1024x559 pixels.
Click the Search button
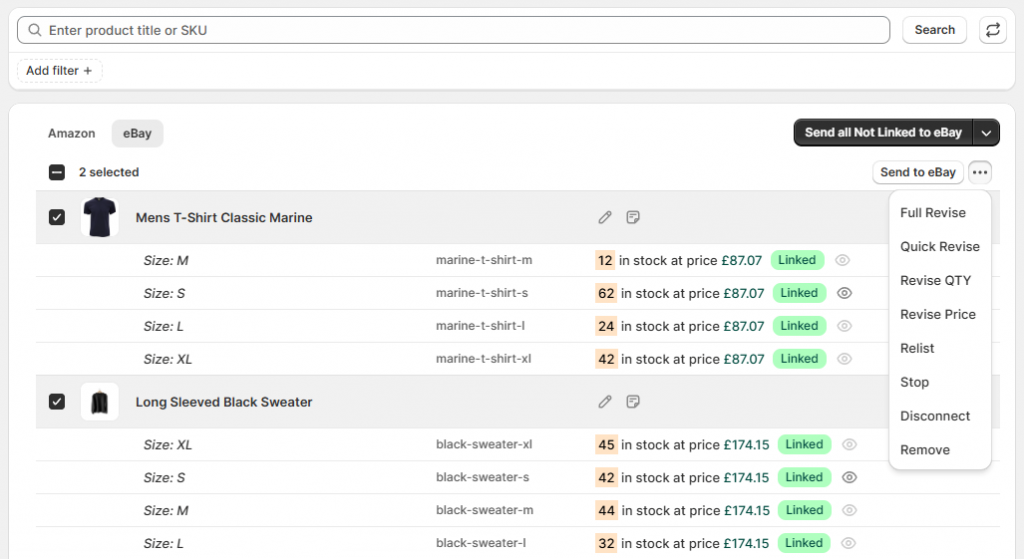(x=934, y=30)
